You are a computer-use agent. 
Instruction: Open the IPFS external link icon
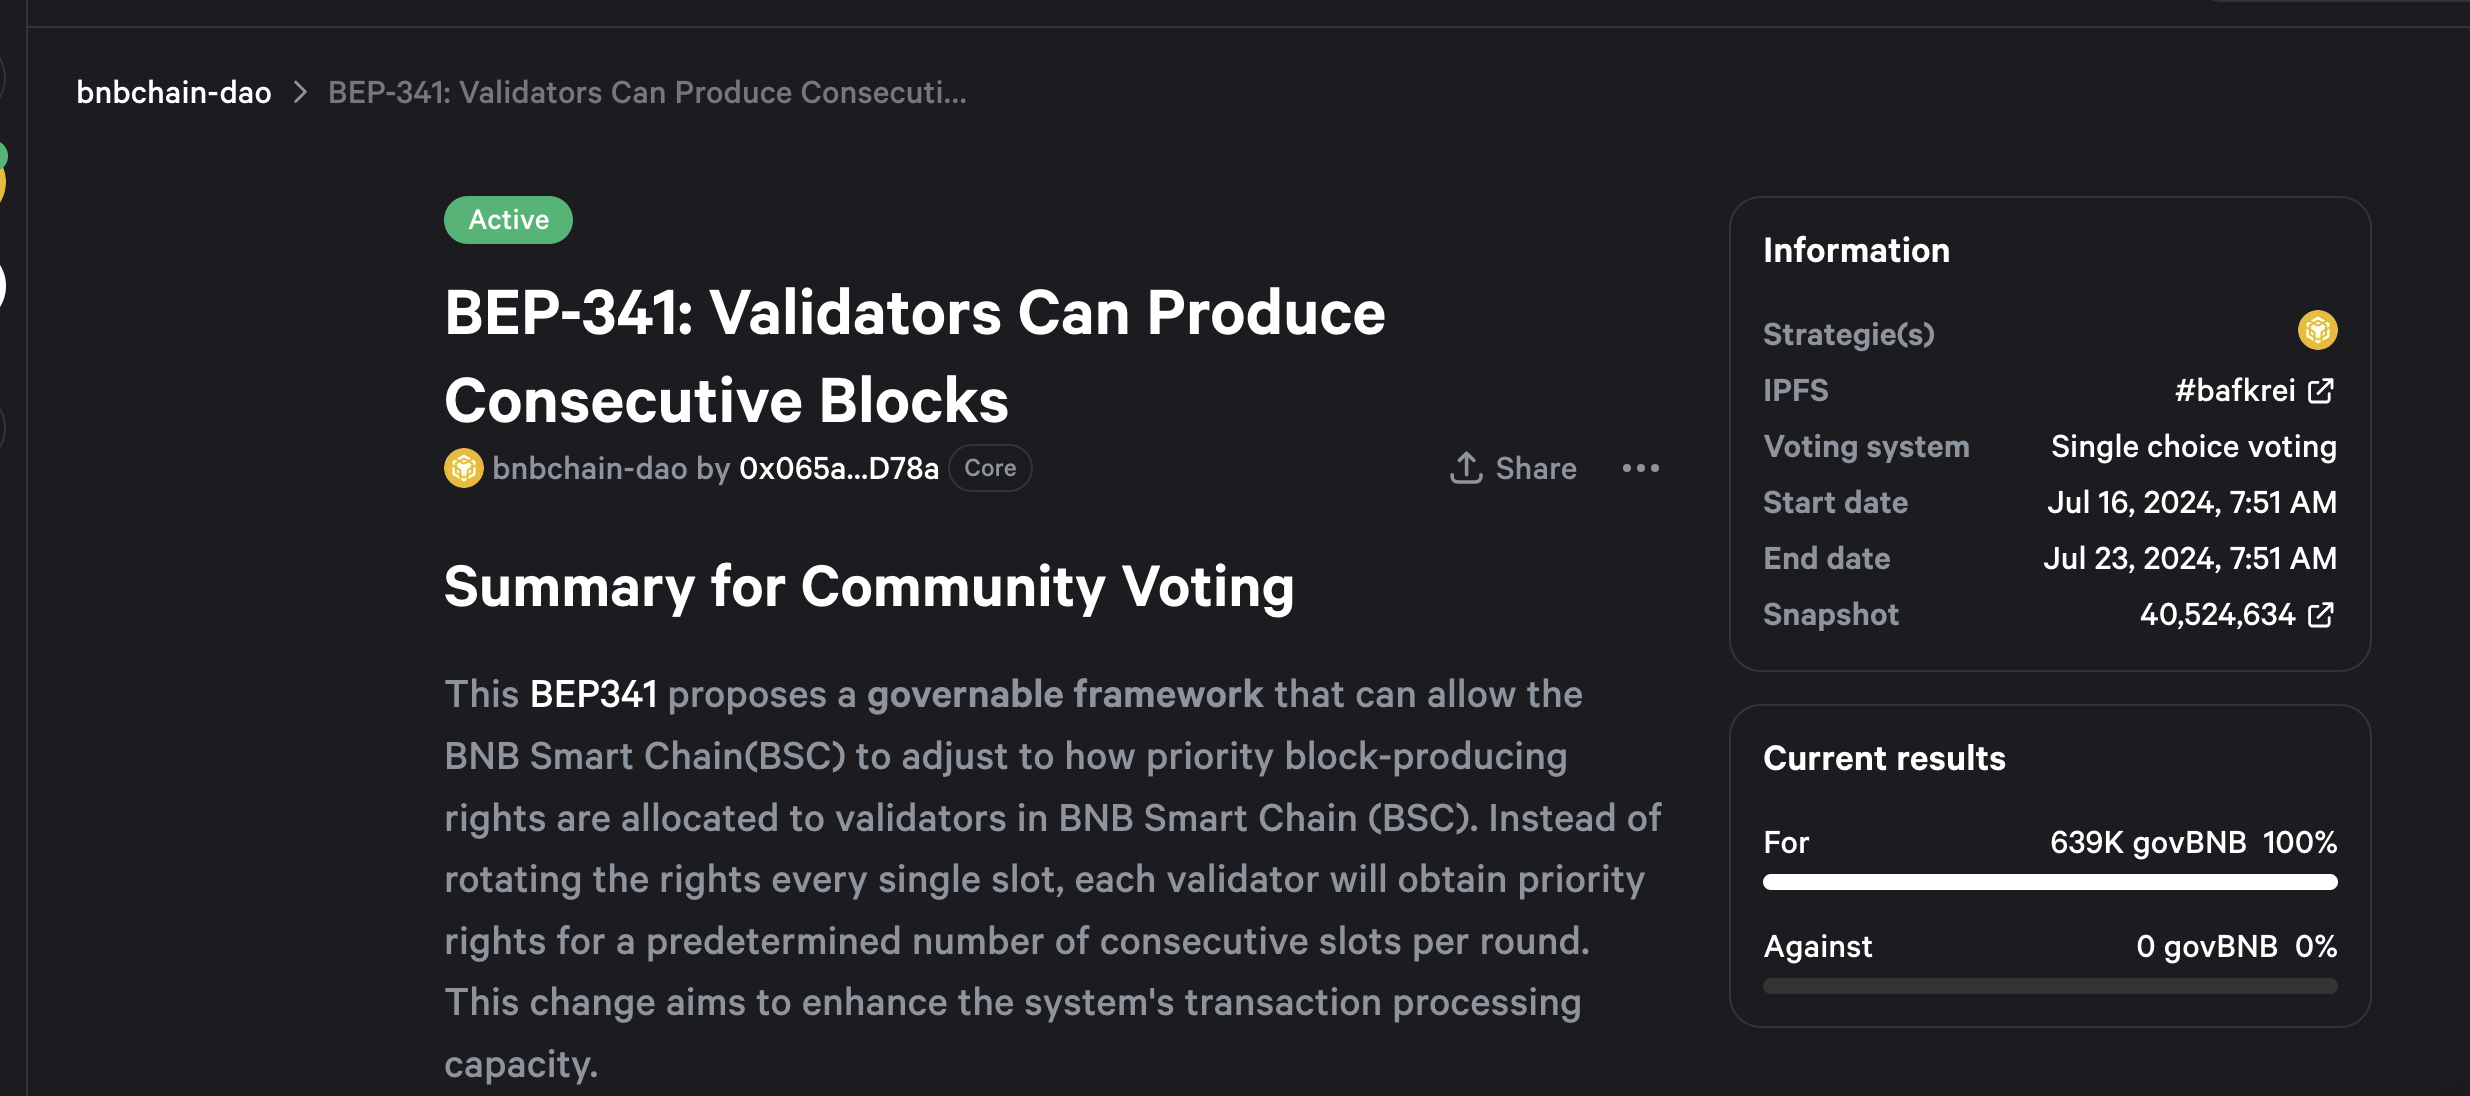tap(2321, 391)
